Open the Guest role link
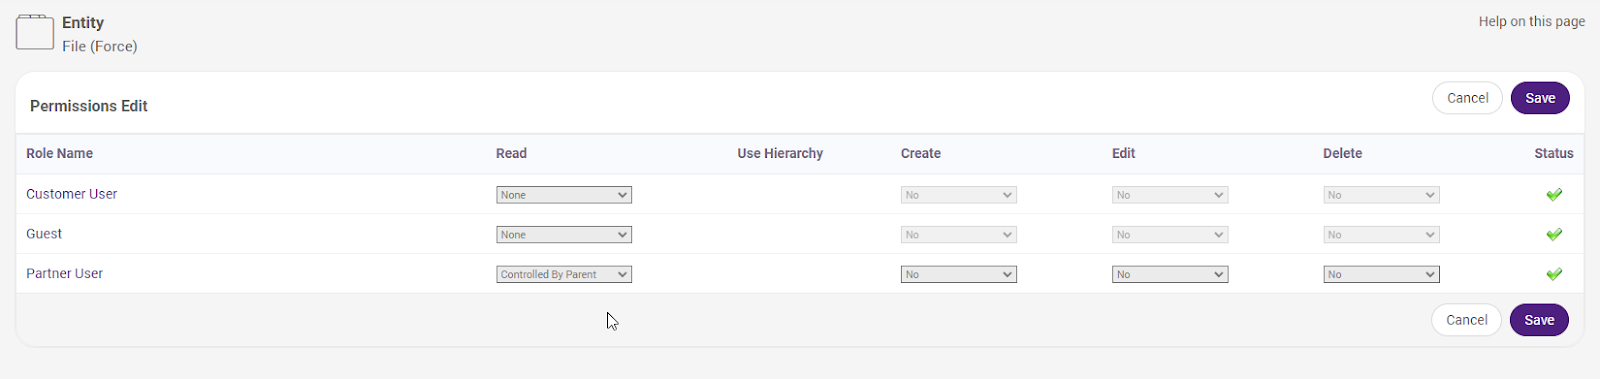 [x=44, y=234]
